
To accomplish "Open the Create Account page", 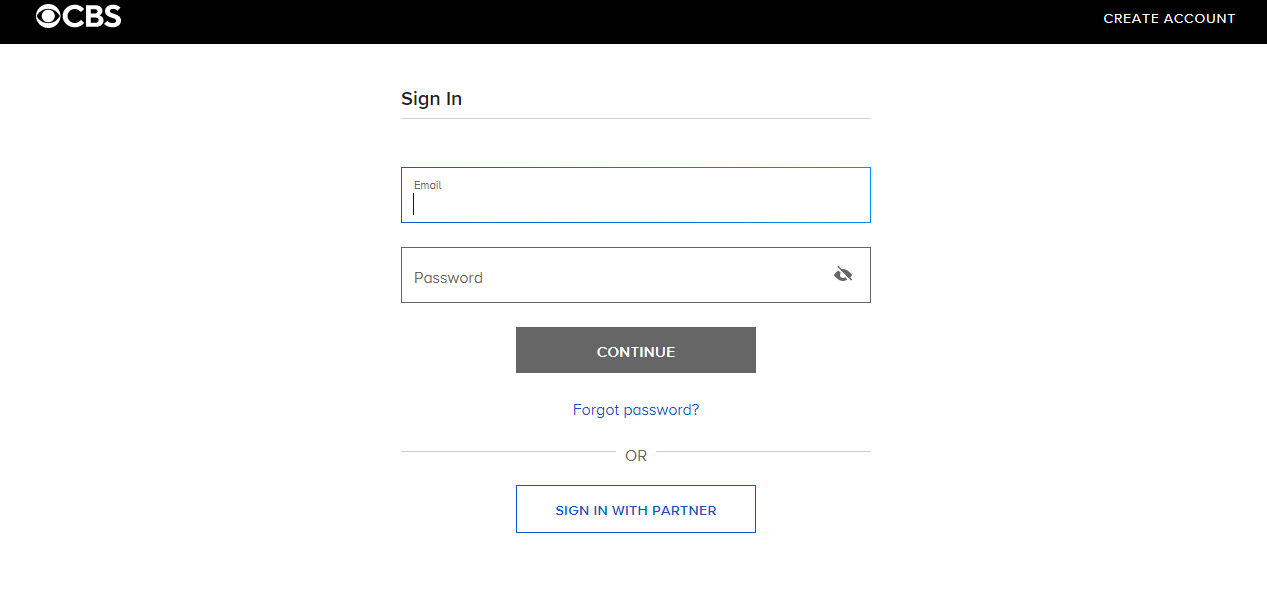I will [1169, 19].
